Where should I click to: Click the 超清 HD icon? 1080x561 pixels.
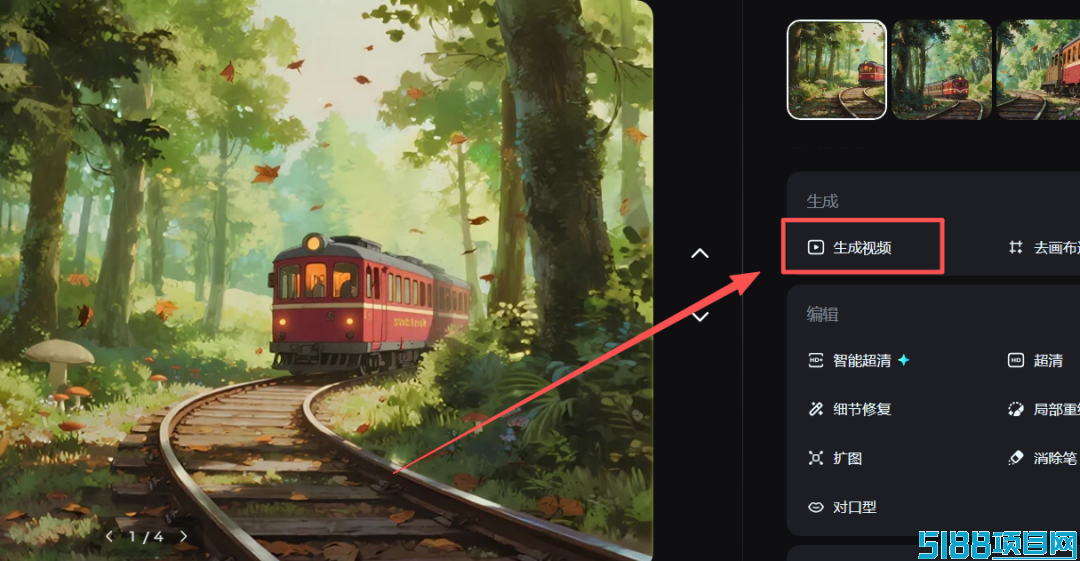coord(1016,360)
